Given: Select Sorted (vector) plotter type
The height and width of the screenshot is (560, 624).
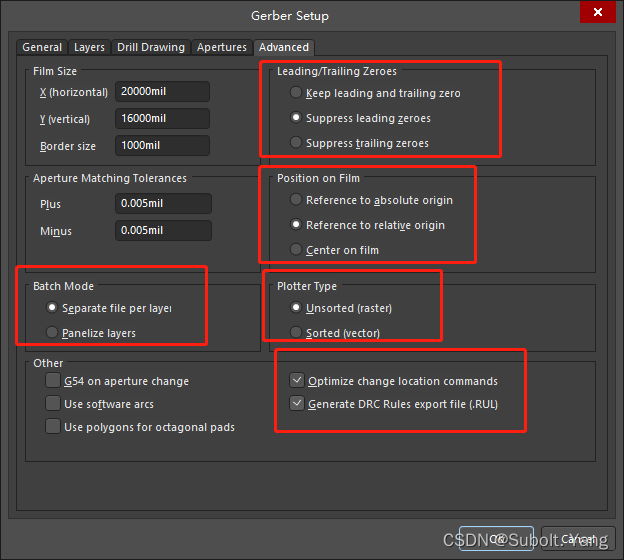Looking at the screenshot, I should coord(296,333).
